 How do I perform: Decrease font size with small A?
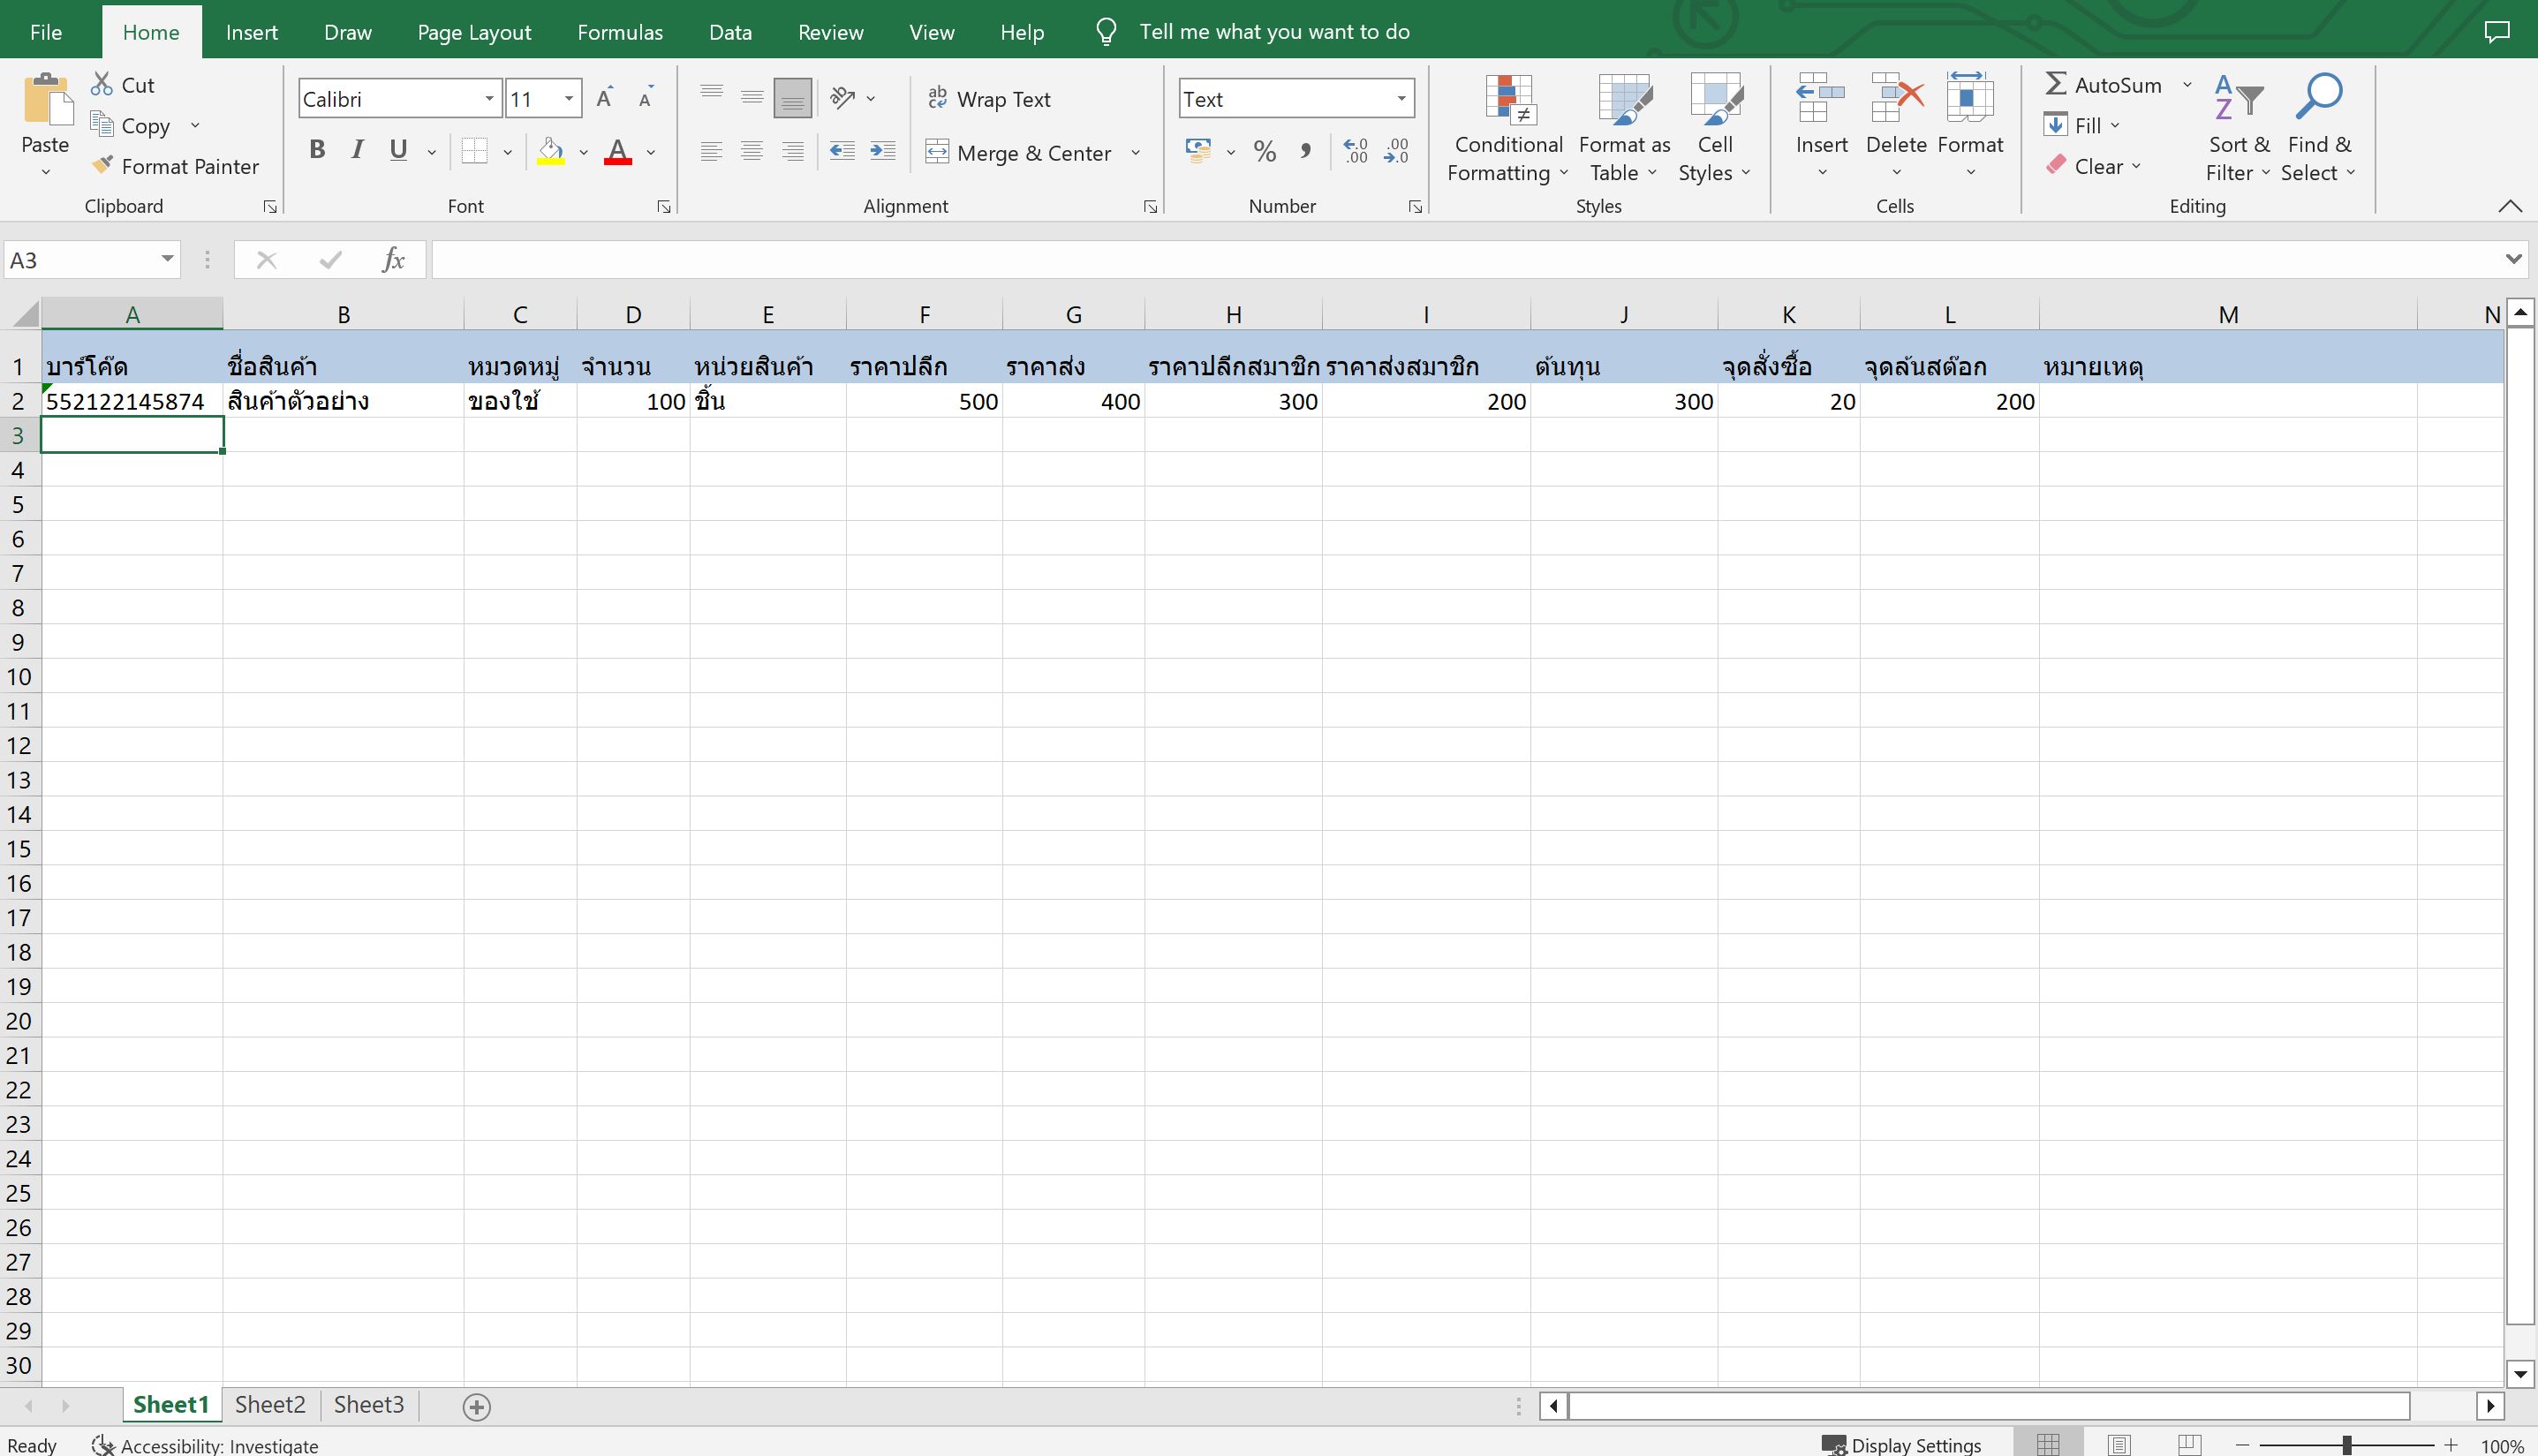coord(646,98)
